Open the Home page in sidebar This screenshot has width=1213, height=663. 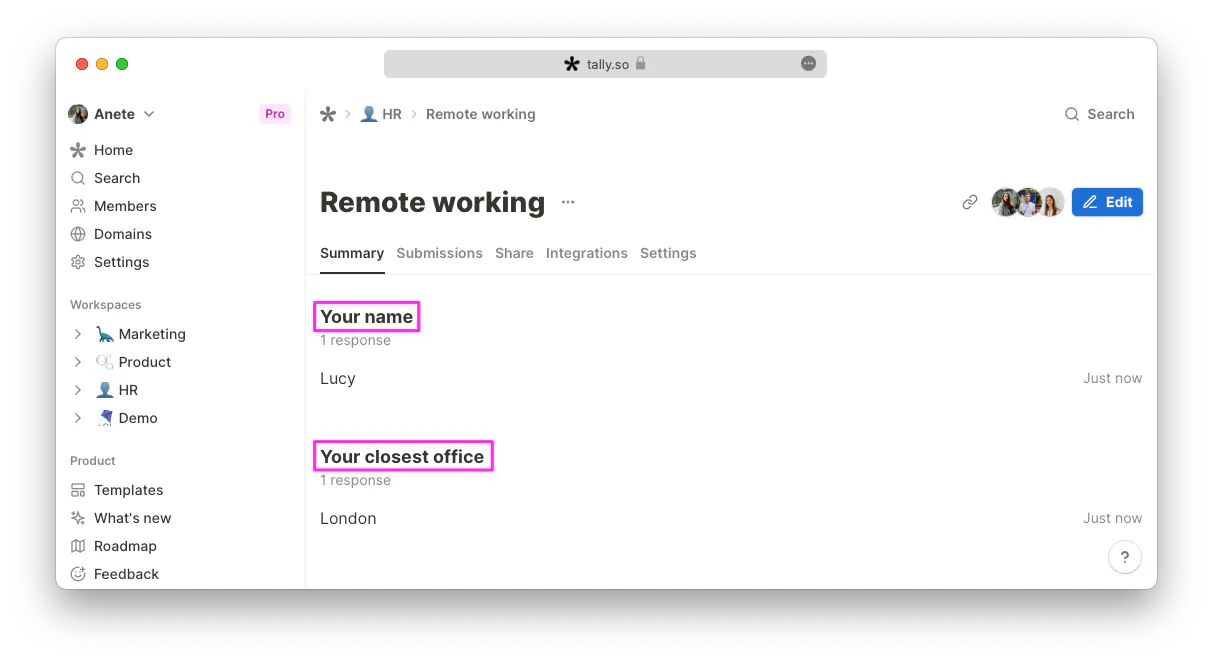pyautogui.click(x=101, y=150)
